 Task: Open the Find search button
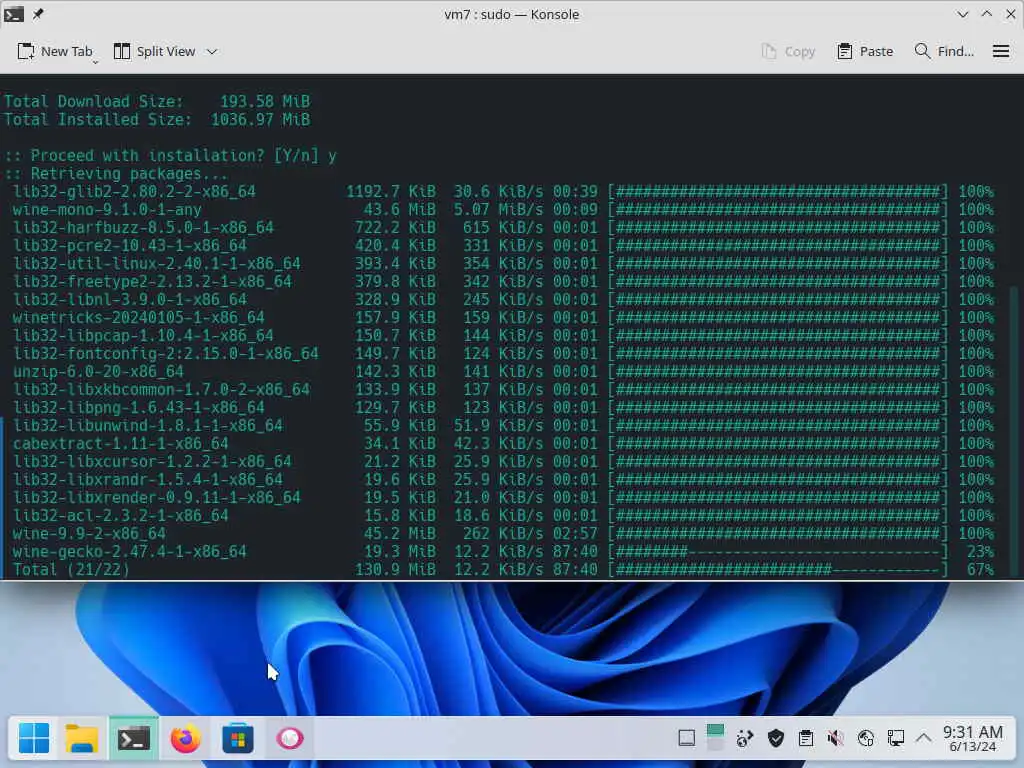[x=944, y=52]
